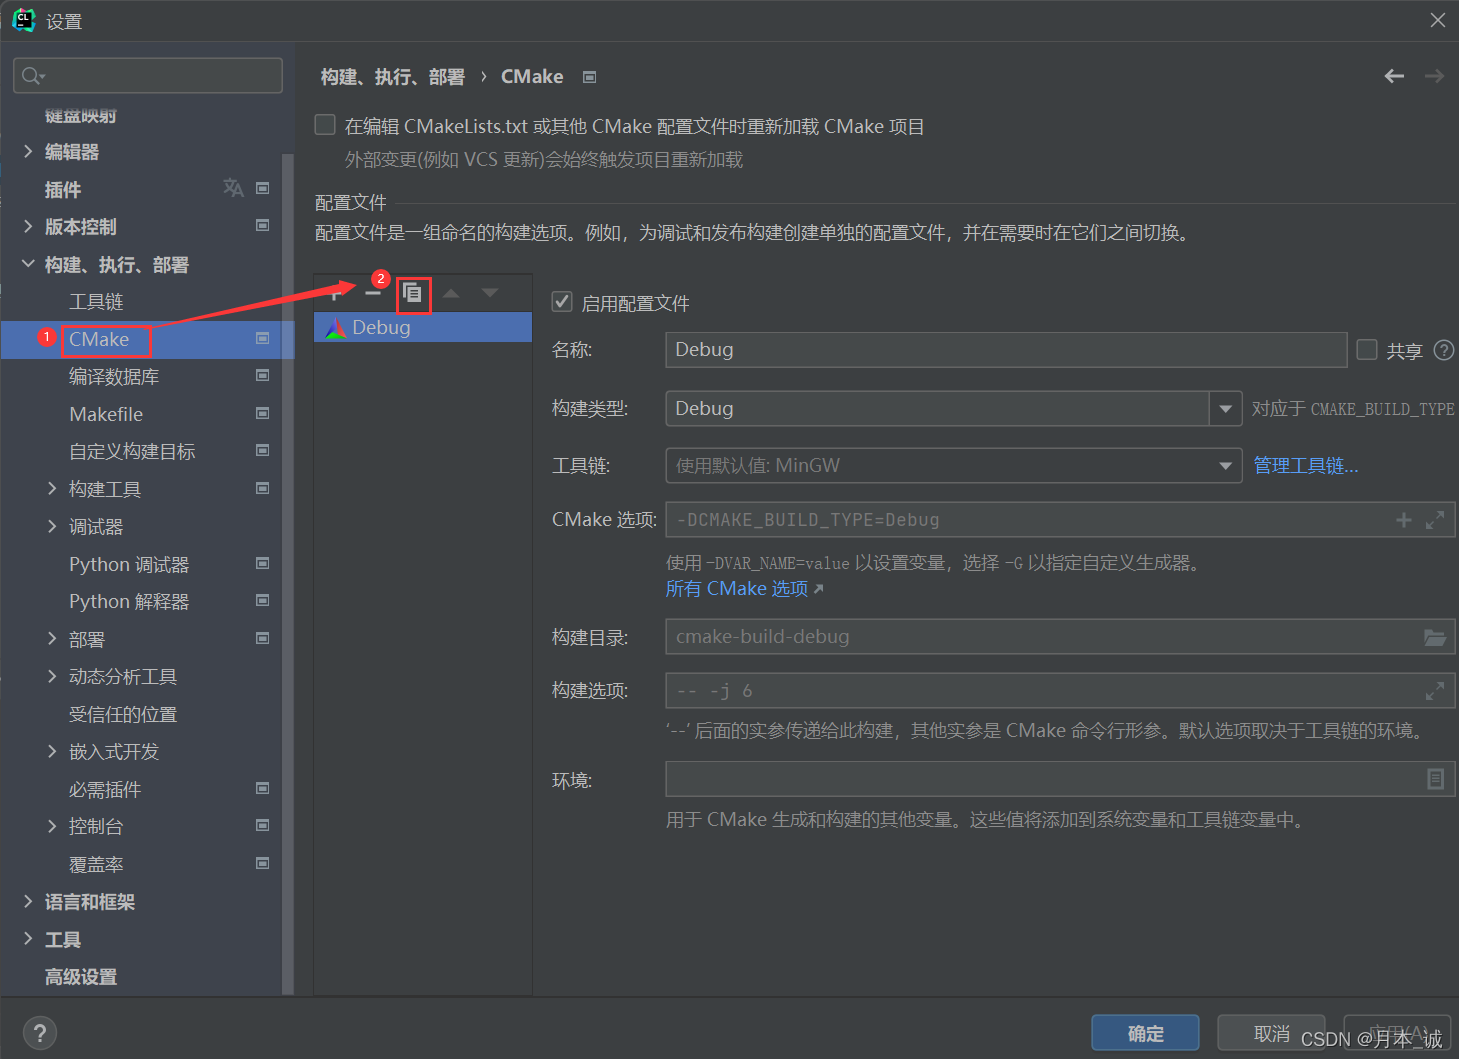Viewport: 1459px width, 1059px height.
Task: Select CMake in the settings sidebar
Action: pyautogui.click(x=104, y=339)
